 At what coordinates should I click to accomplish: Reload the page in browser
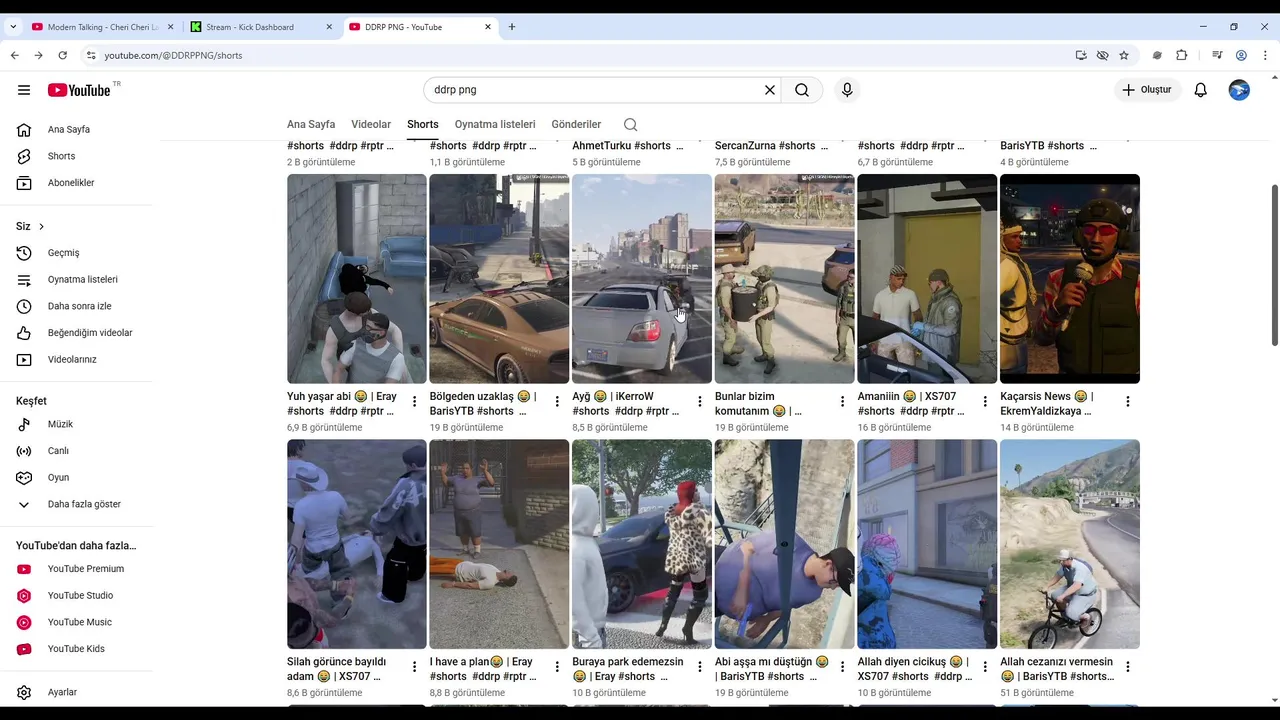(x=62, y=55)
